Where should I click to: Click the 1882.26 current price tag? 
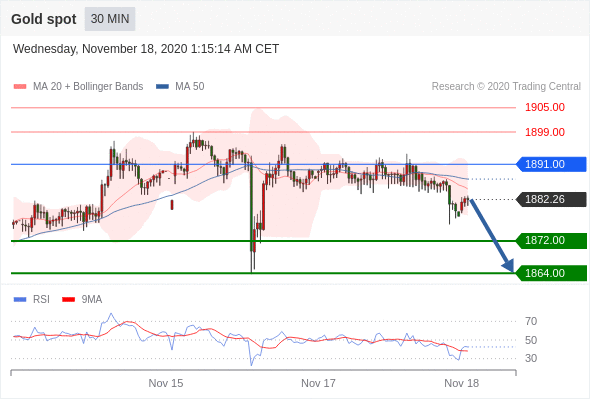pyautogui.click(x=551, y=199)
